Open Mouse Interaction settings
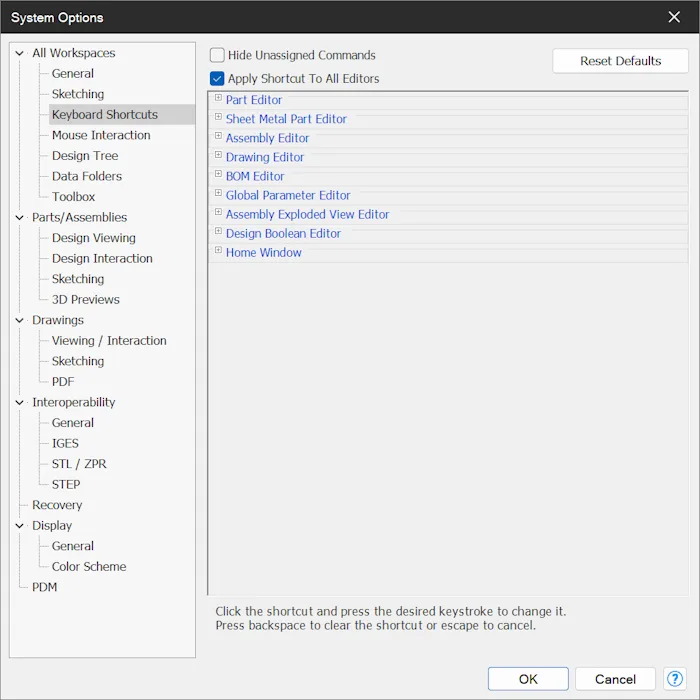This screenshot has width=700, height=700. (101, 135)
